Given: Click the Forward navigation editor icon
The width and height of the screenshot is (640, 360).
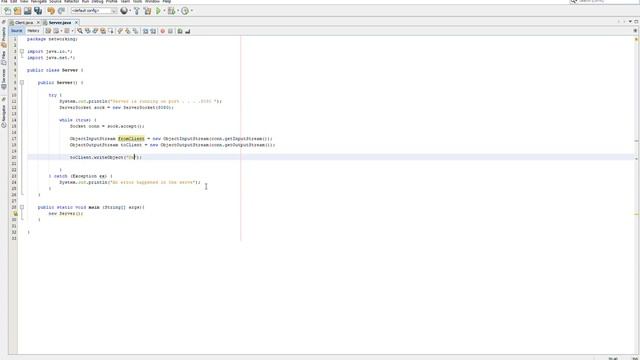Looking at the screenshot, I should [x=67, y=31].
